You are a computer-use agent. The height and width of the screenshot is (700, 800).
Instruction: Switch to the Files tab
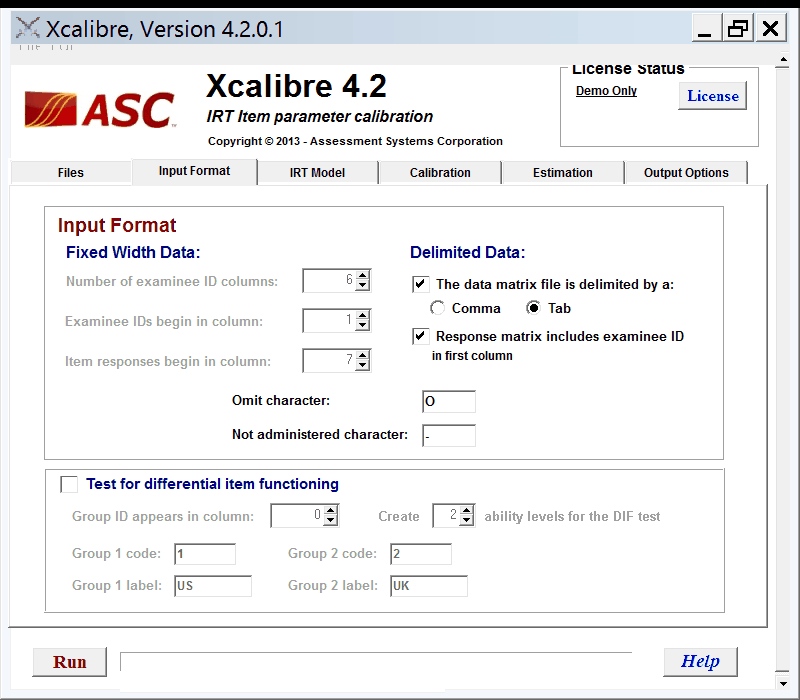(x=71, y=172)
